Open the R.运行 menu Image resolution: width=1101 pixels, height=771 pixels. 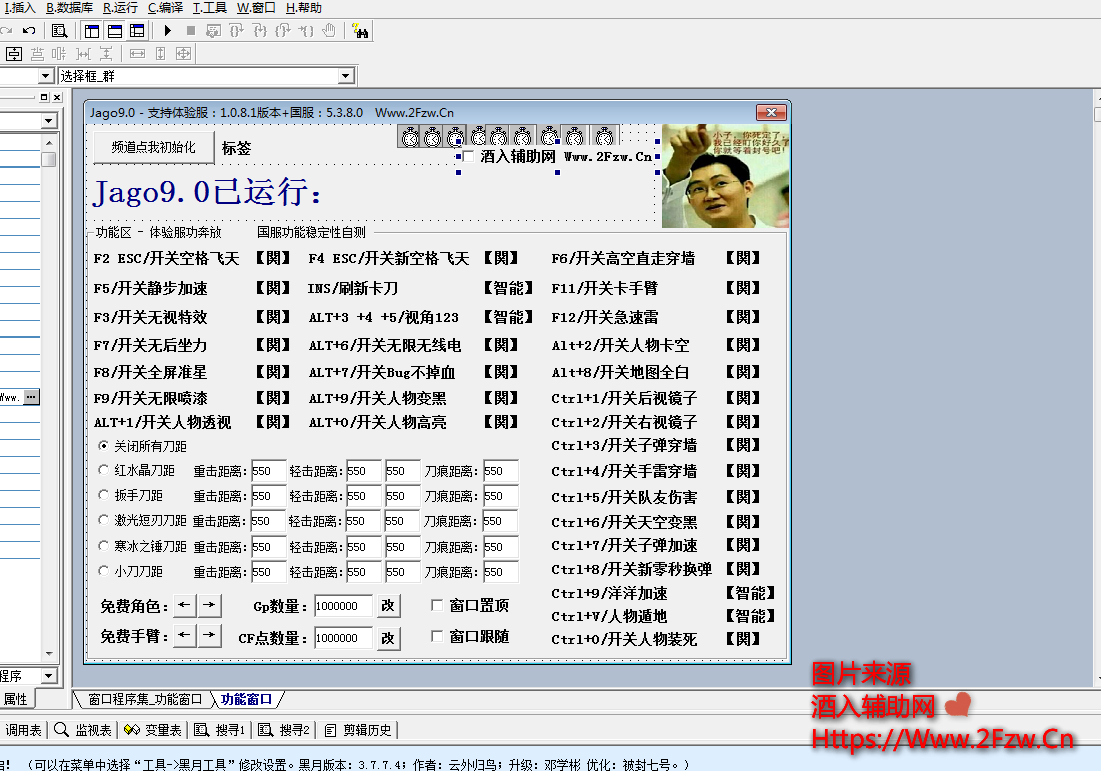(x=120, y=8)
